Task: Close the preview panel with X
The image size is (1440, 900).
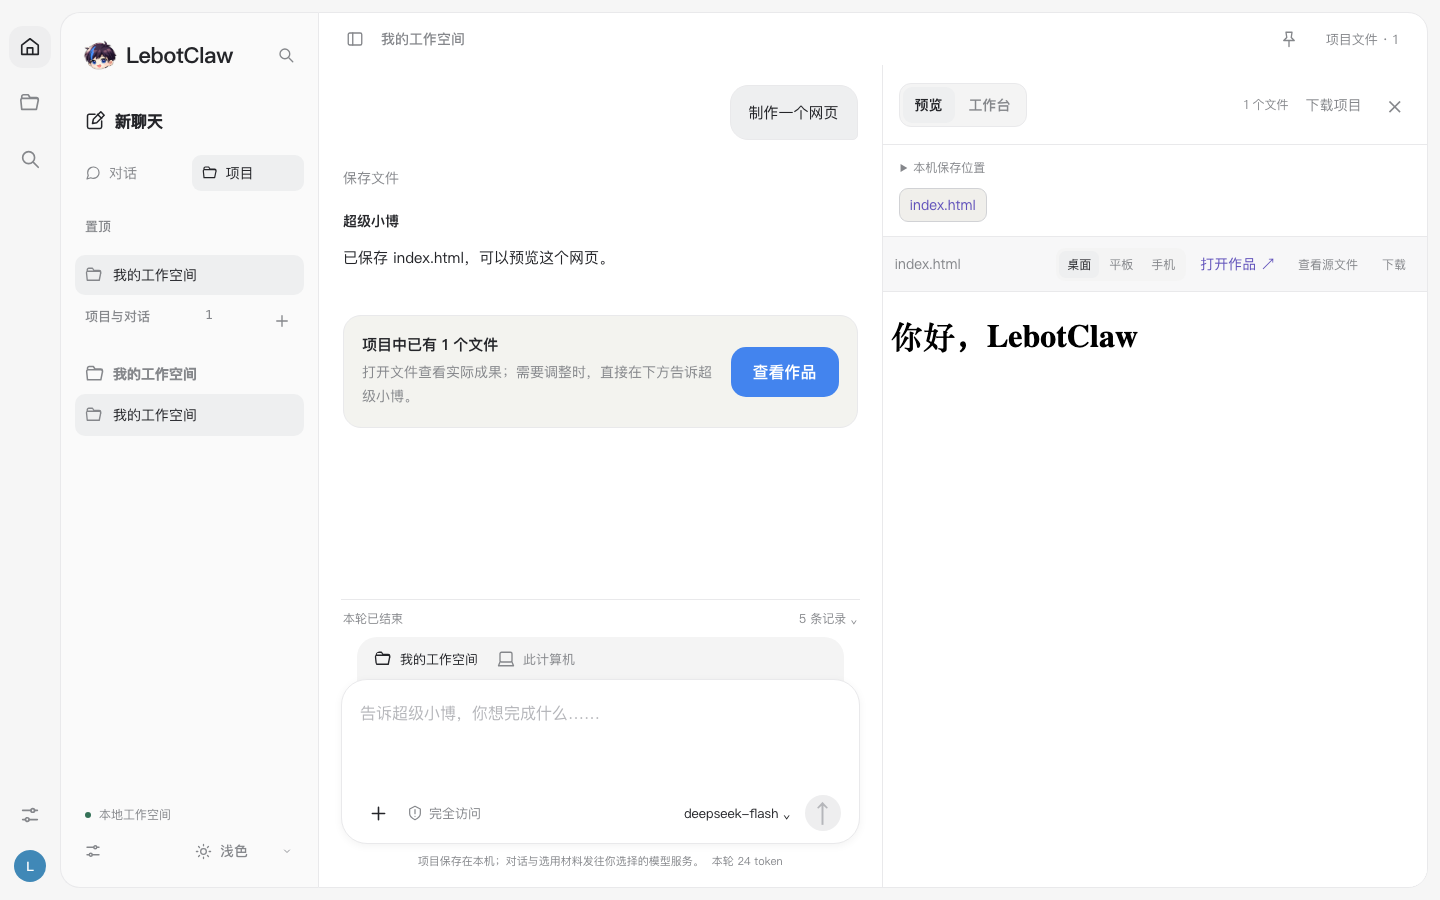Action: coord(1395,107)
